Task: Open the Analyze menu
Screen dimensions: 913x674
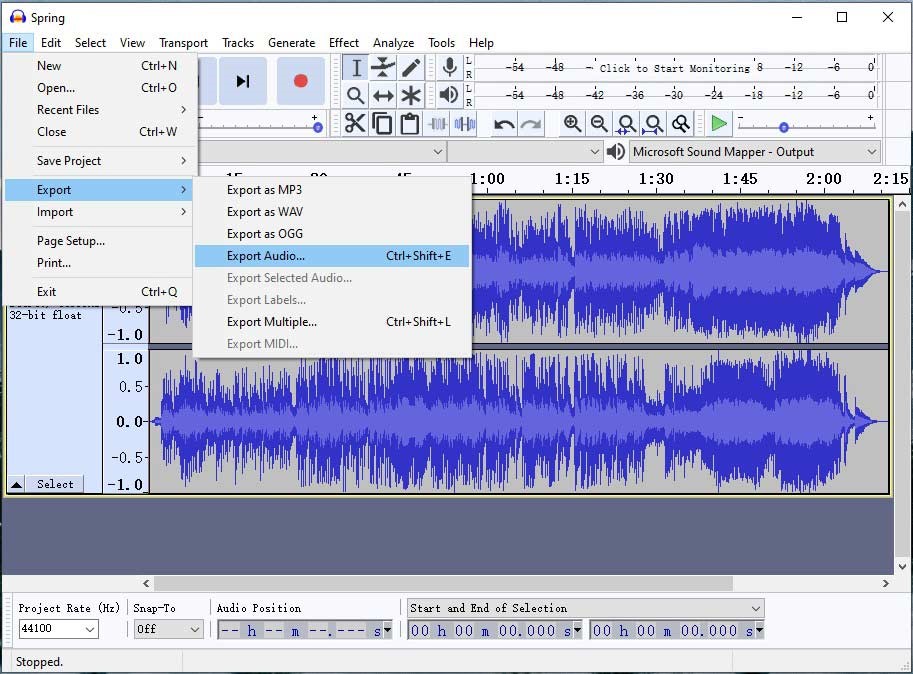Action: point(394,42)
